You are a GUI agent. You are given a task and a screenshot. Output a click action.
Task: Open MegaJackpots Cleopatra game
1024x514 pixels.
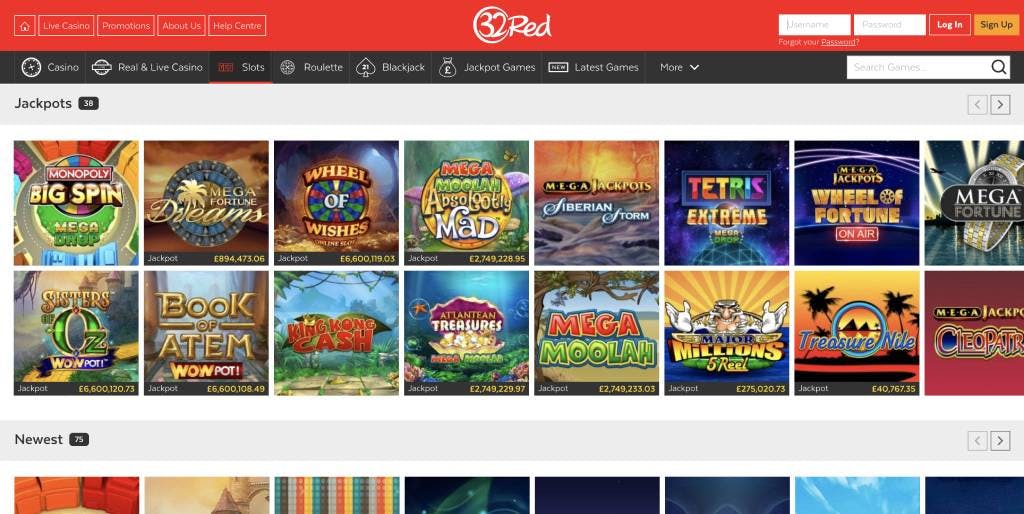pyautogui.click(x=974, y=333)
